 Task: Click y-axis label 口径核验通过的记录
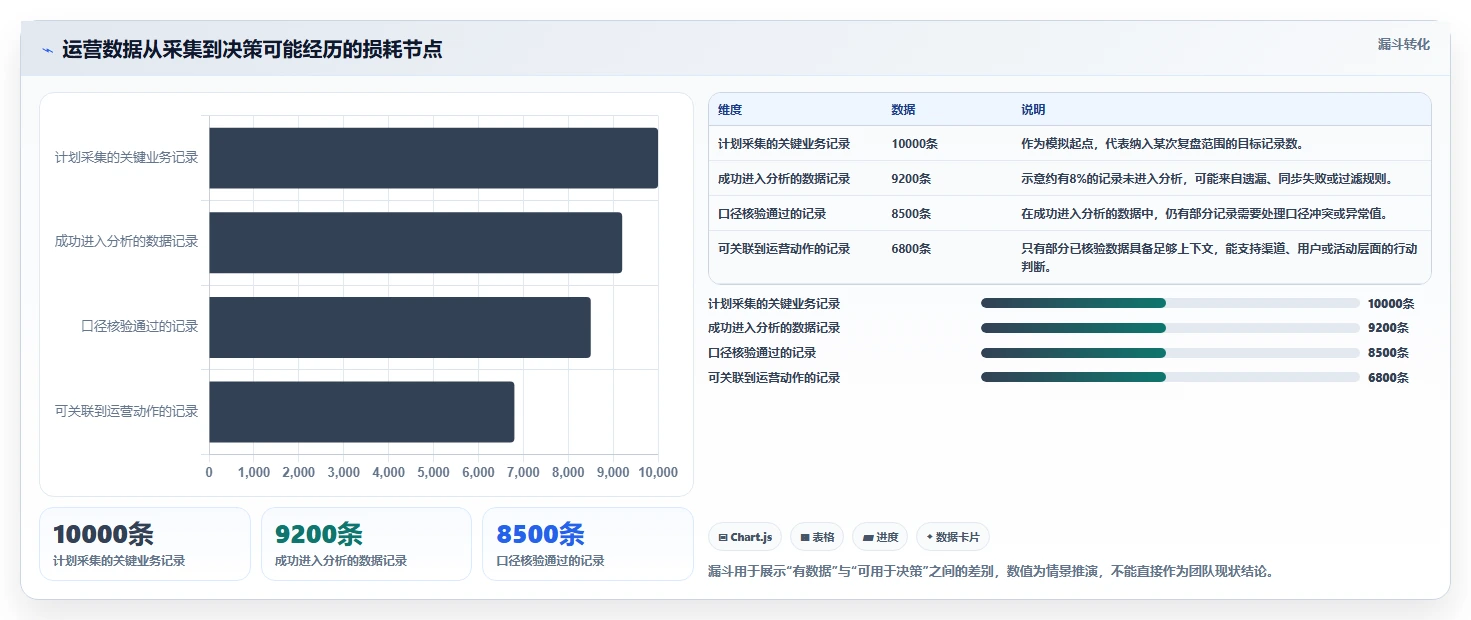[x=140, y=327]
